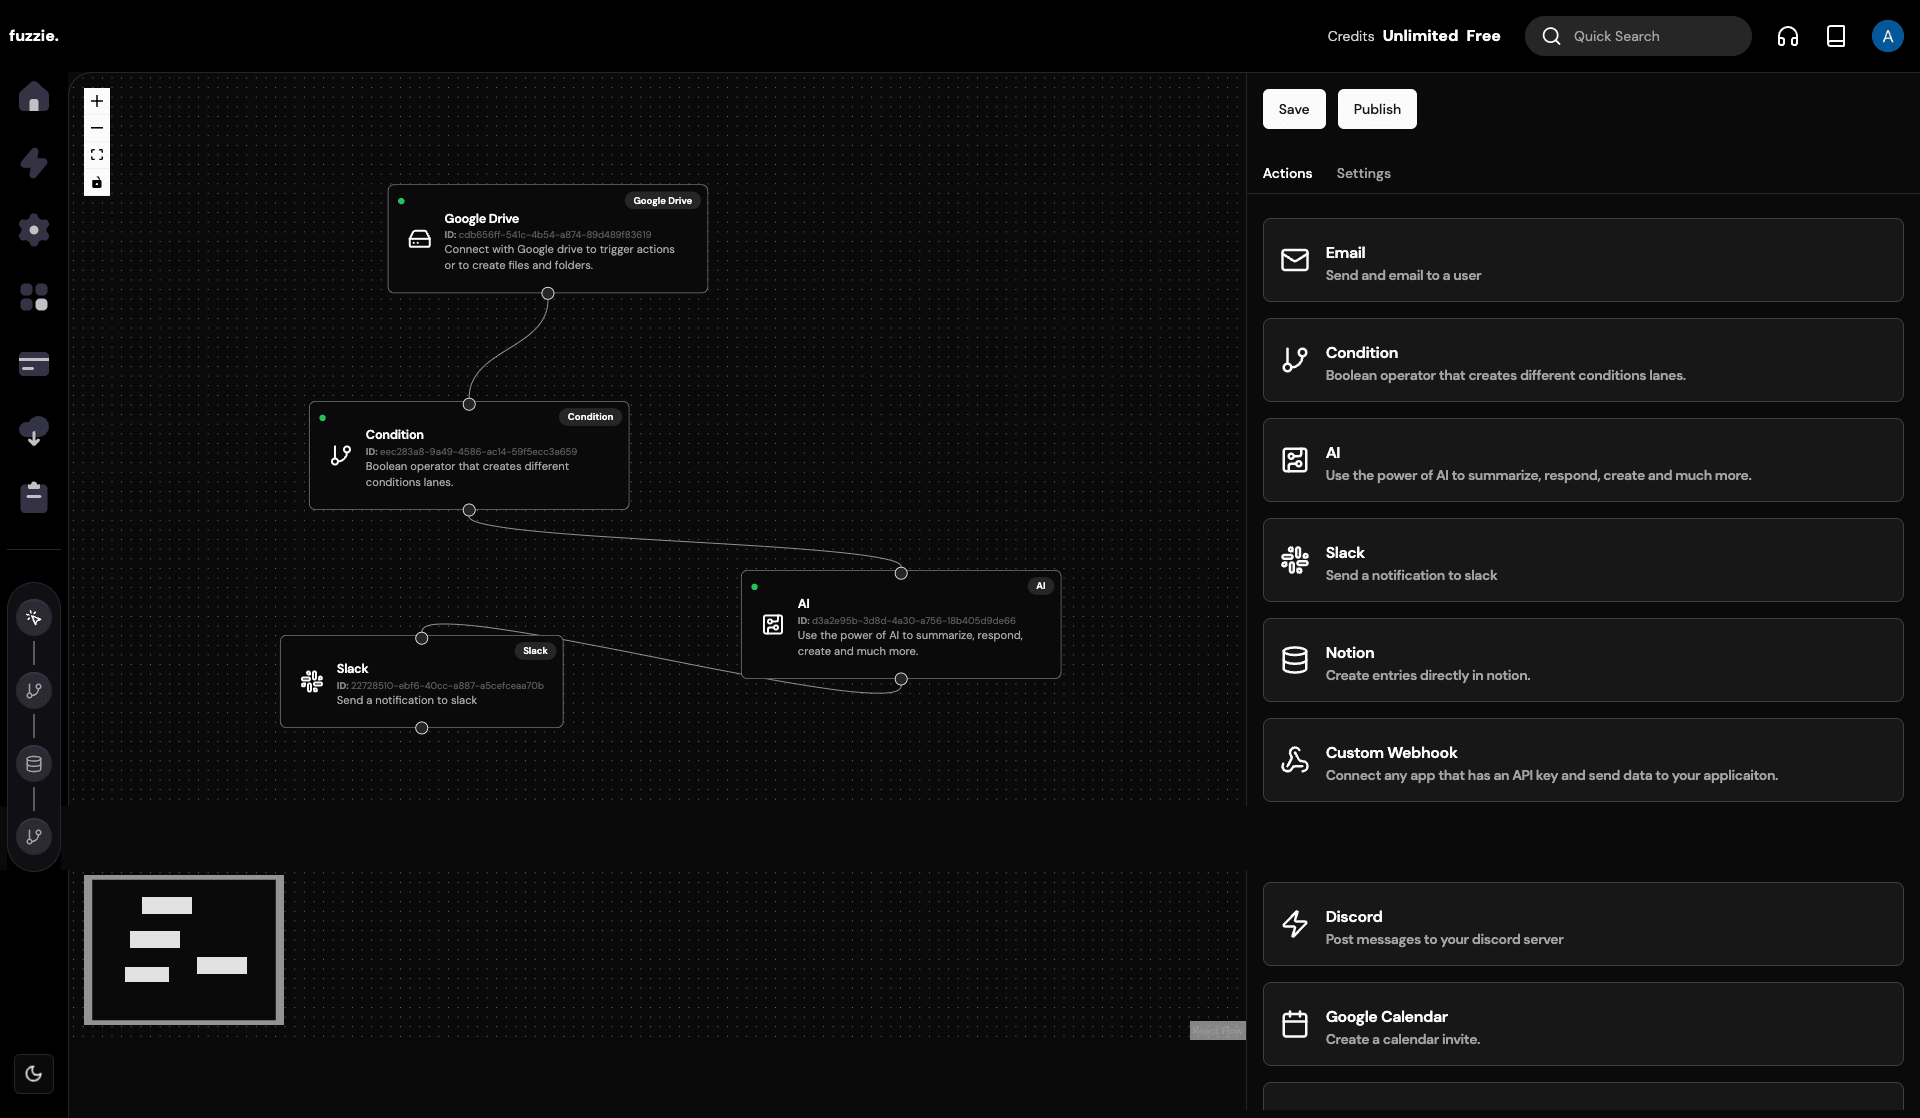Zoom out the flow canvas
The height and width of the screenshot is (1118, 1920).
pyautogui.click(x=97, y=128)
